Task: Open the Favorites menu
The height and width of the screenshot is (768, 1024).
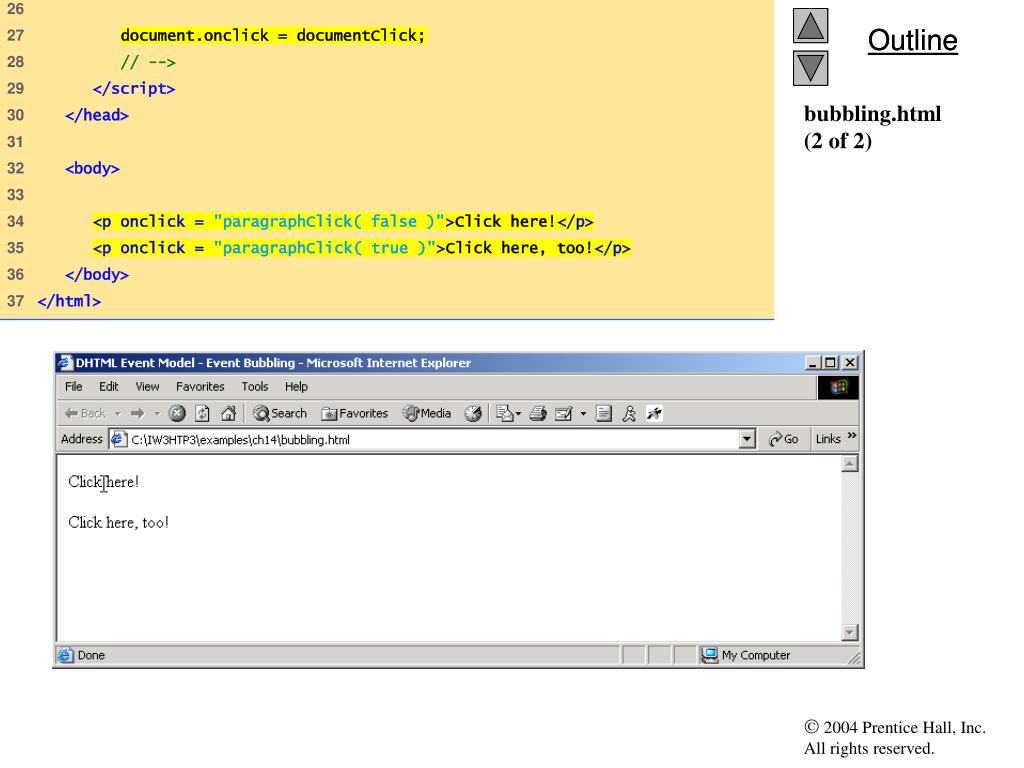Action: tap(200, 387)
